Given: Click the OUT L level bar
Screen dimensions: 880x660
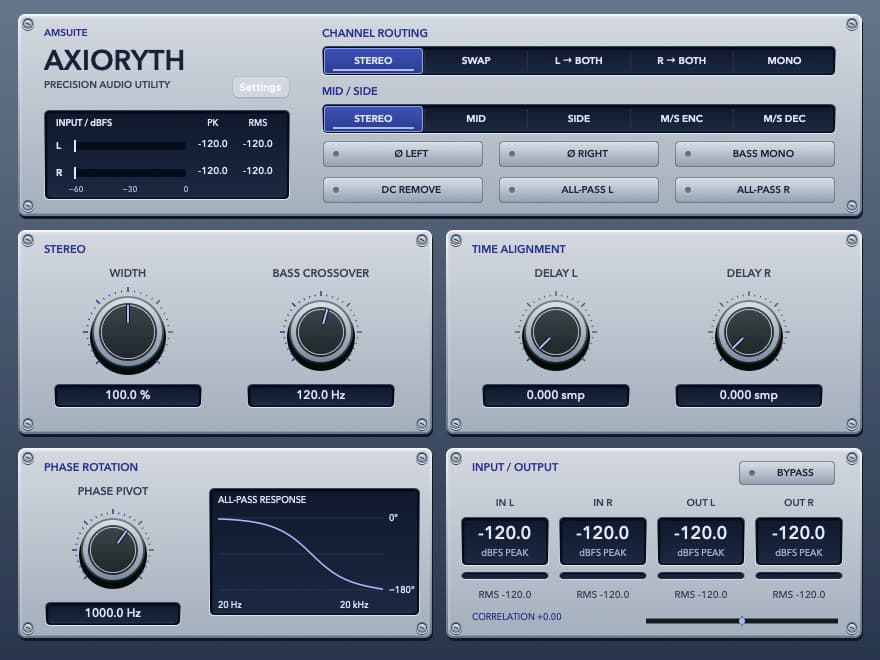Looking at the screenshot, I should 700,576.
